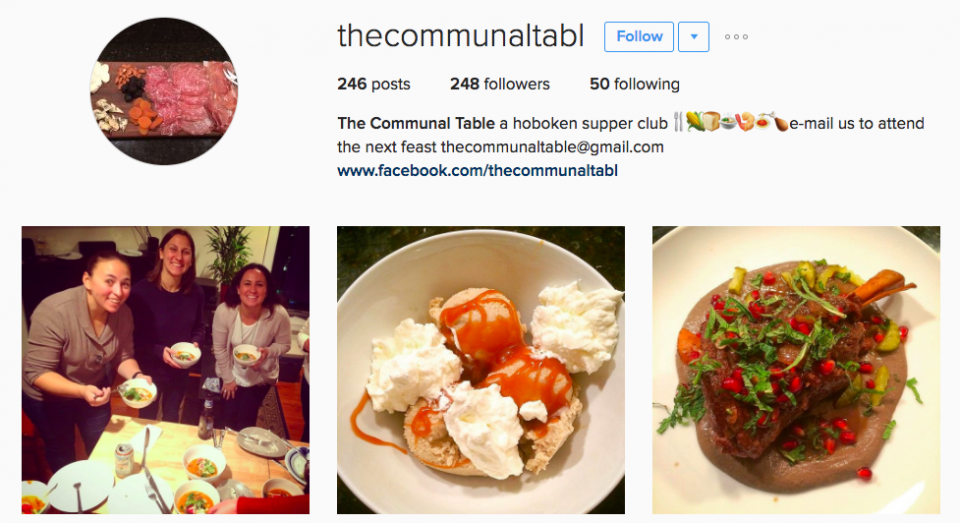Open the photo of three women holding bowls
The height and width of the screenshot is (523, 960).
coord(165,370)
